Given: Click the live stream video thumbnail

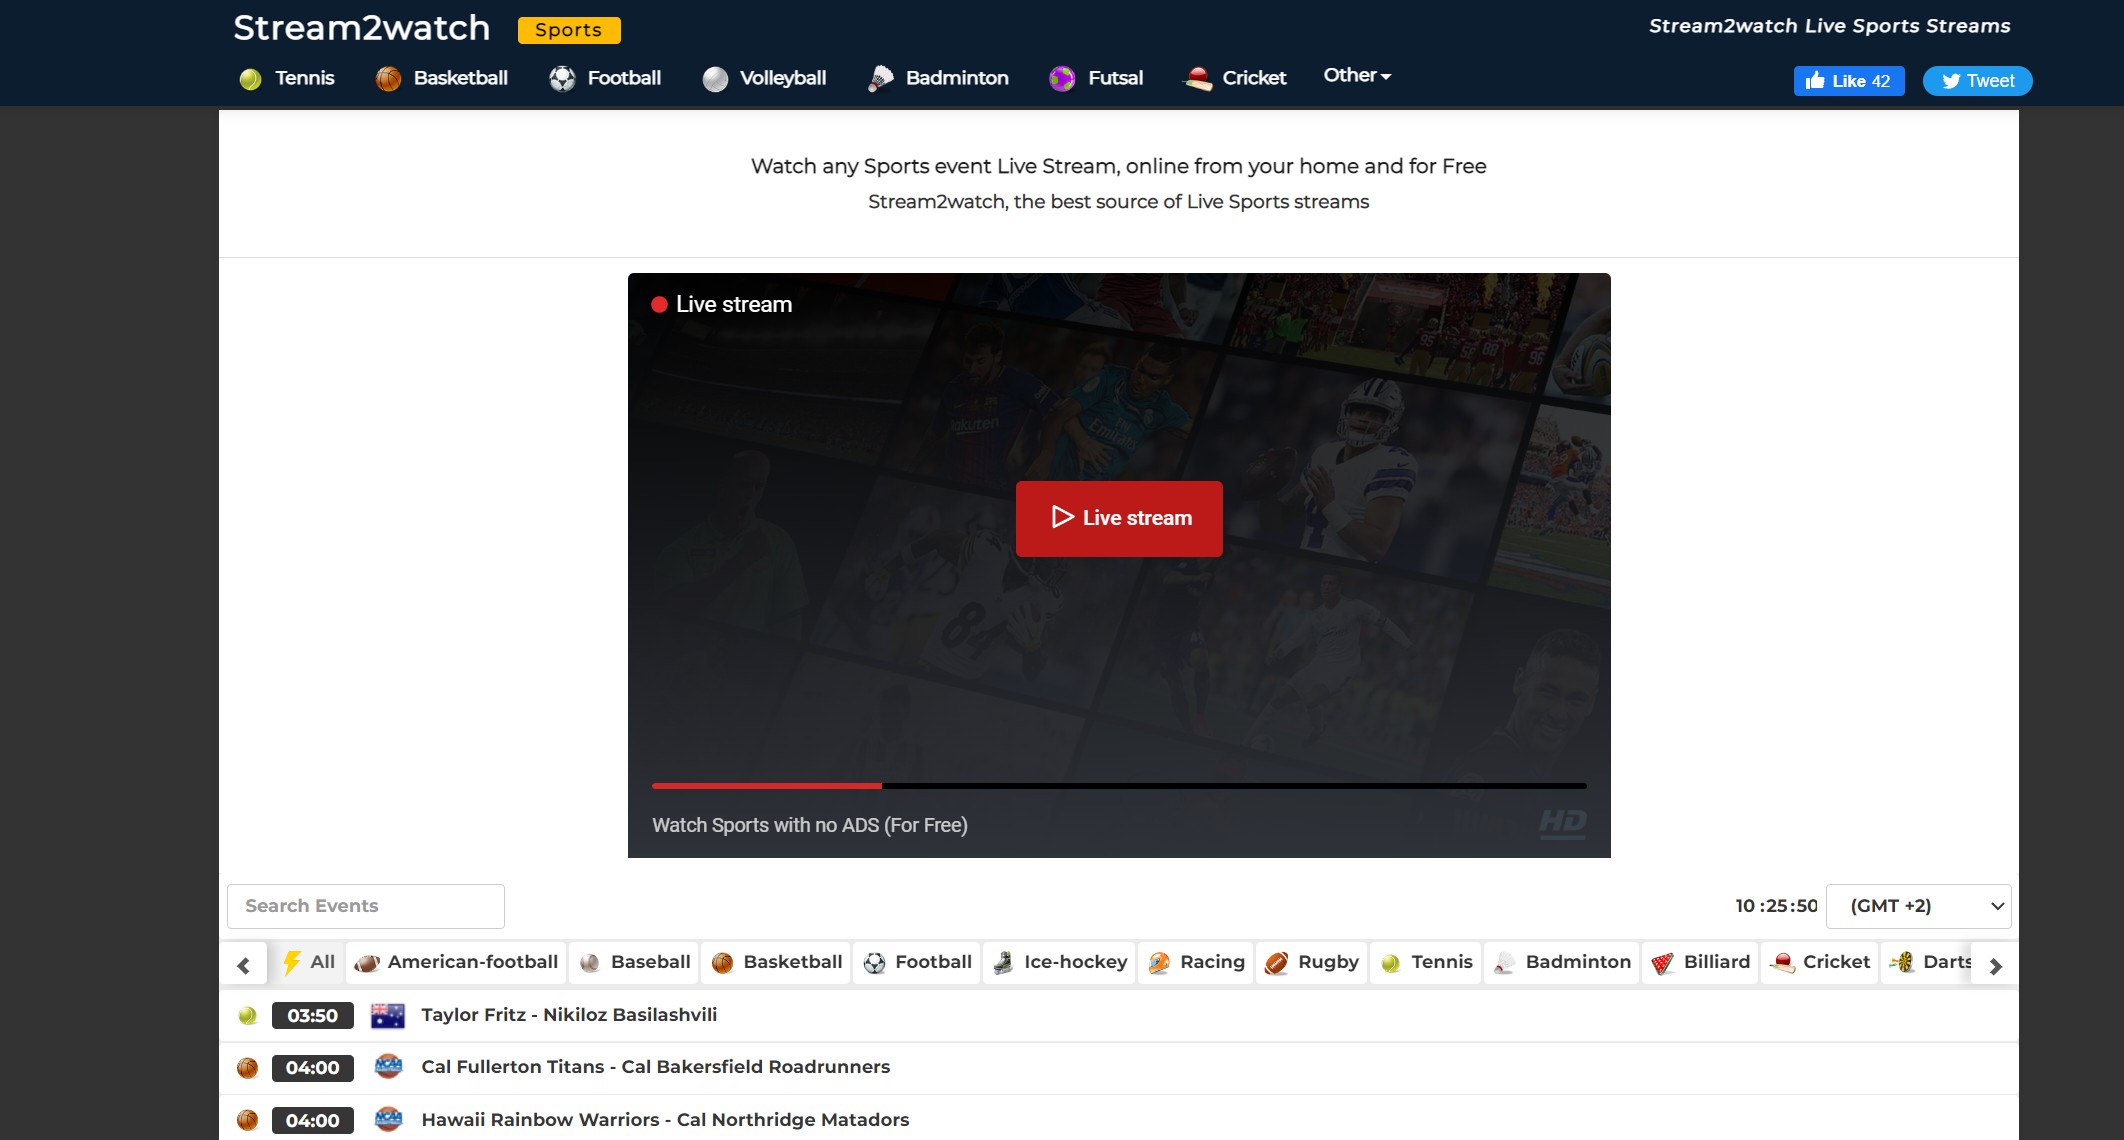Looking at the screenshot, I should point(1119,565).
